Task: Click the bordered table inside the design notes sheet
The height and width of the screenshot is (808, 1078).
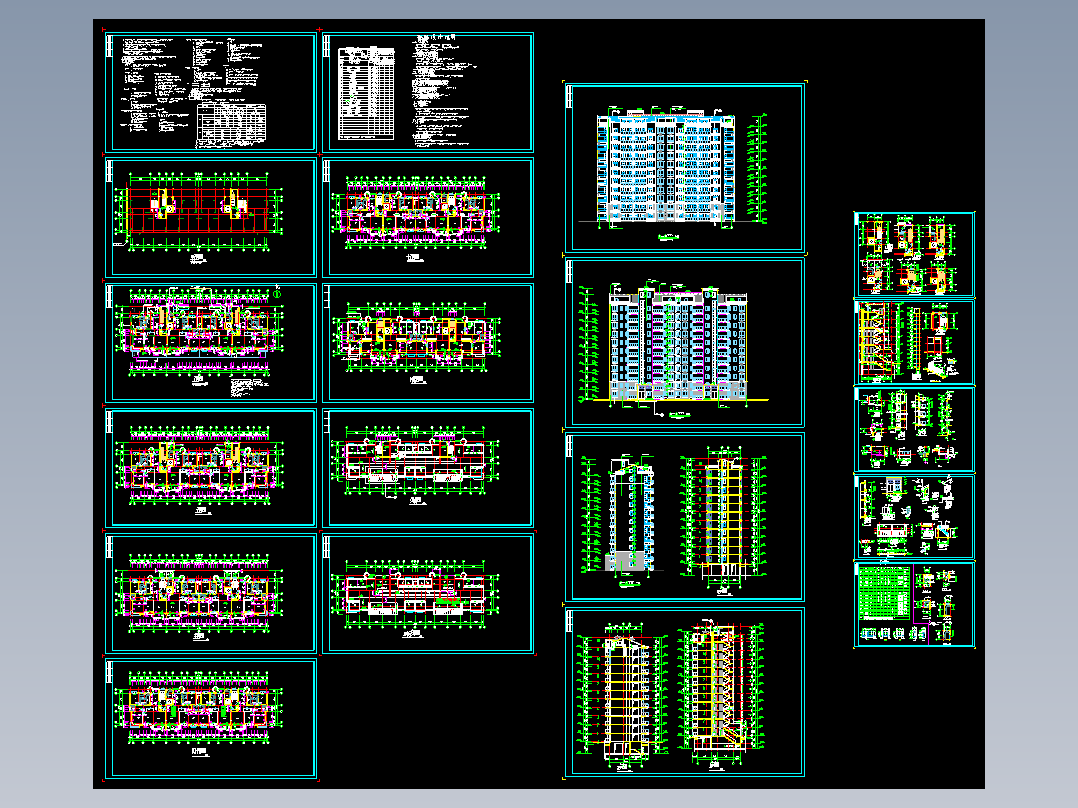Action: (x=231, y=125)
